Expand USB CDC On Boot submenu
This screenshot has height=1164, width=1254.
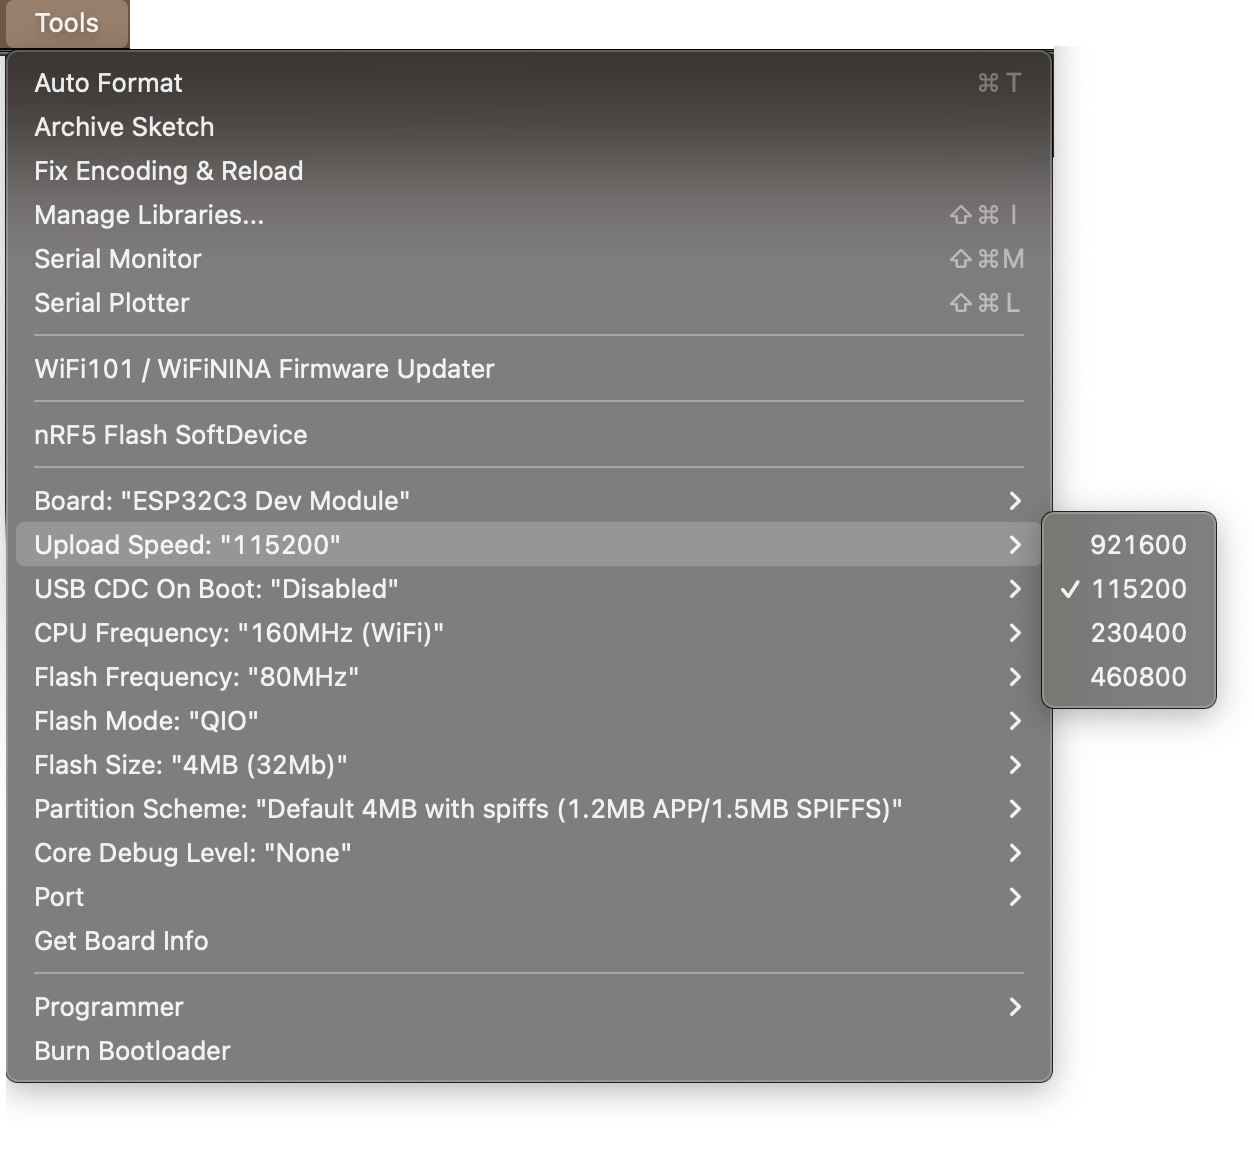click(216, 589)
